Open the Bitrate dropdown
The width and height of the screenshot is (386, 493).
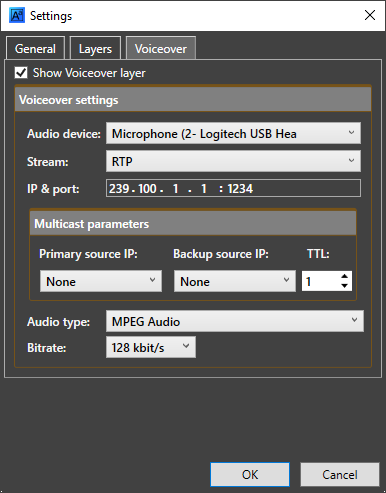[151, 347]
